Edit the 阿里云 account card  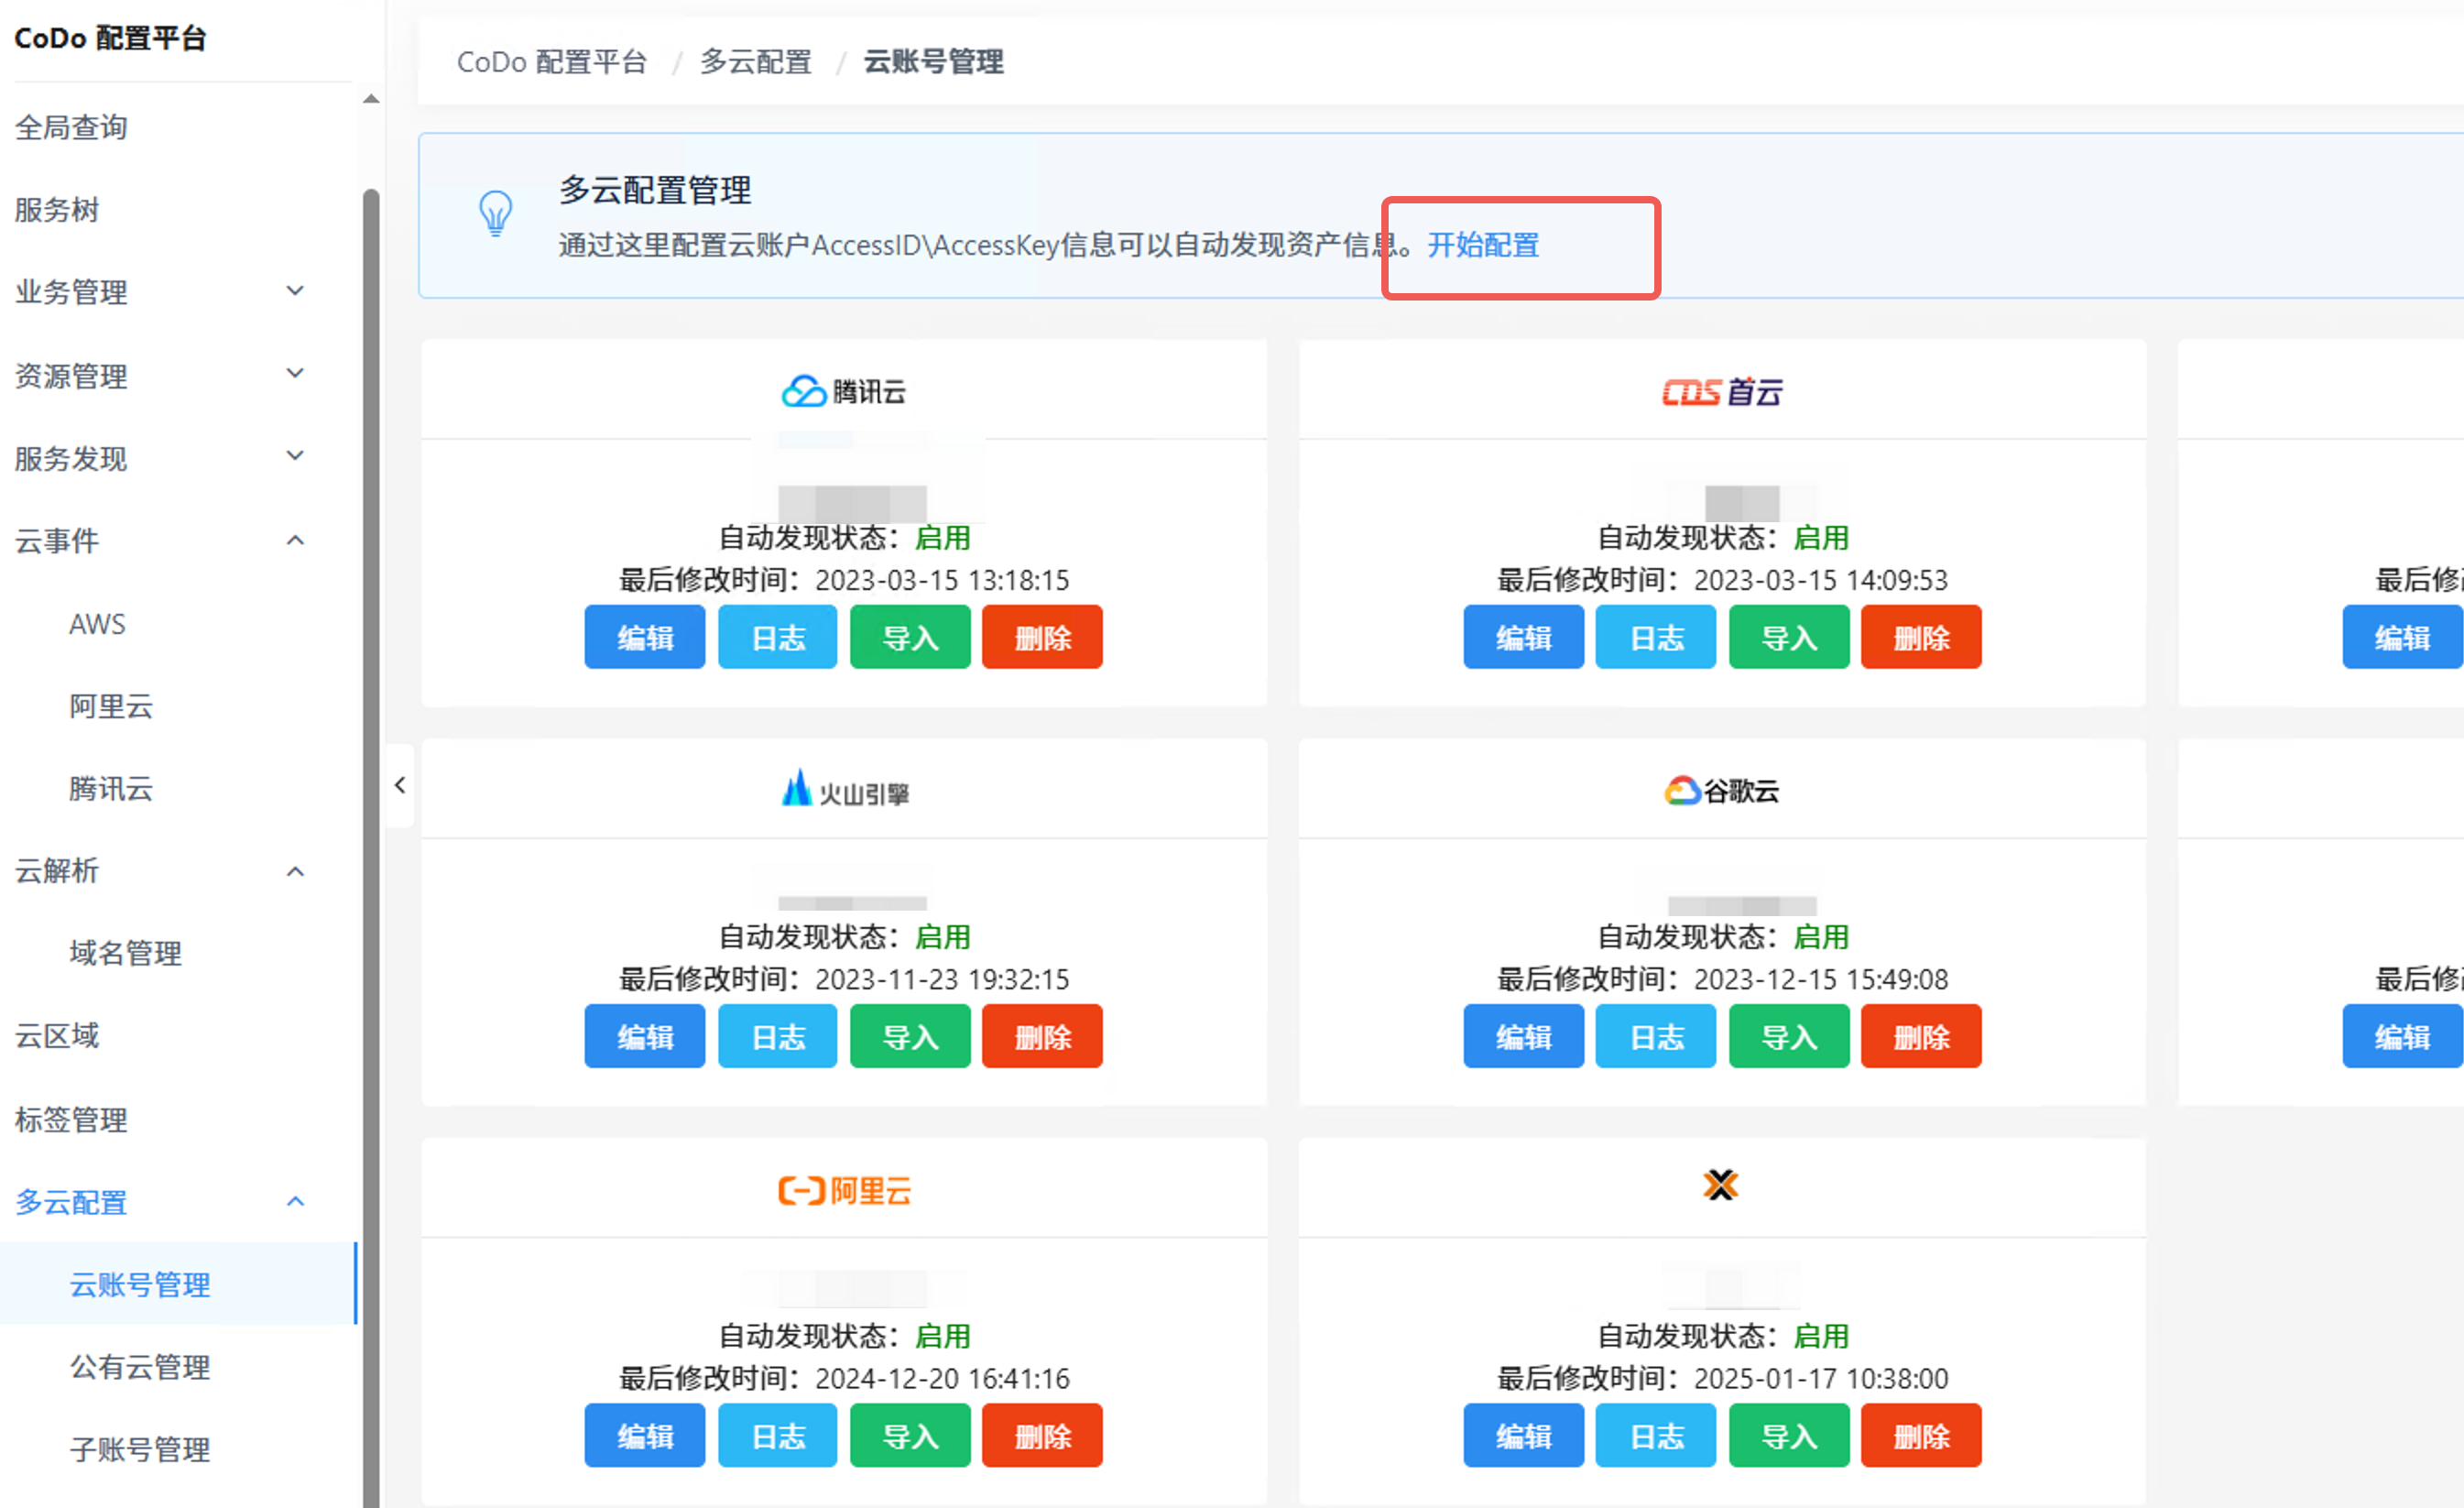[645, 1435]
